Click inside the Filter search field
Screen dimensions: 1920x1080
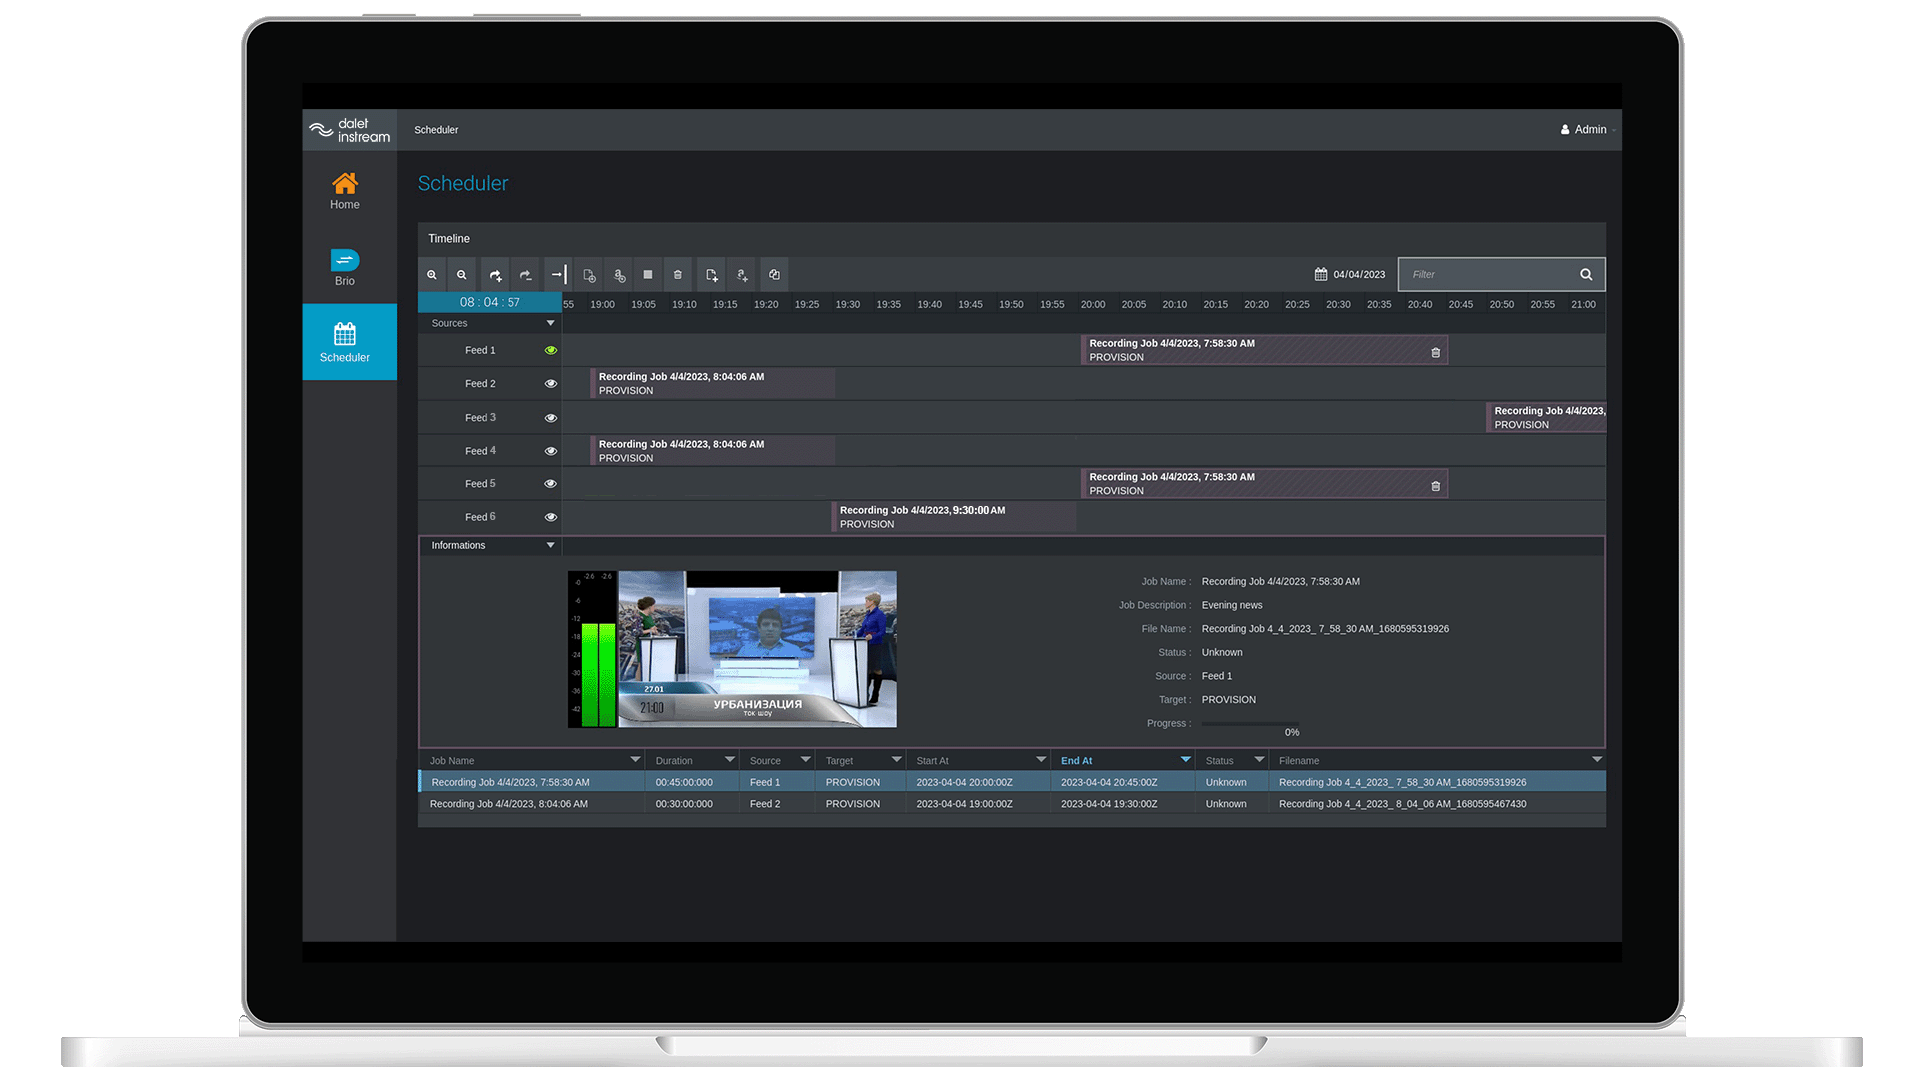tap(1488, 275)
